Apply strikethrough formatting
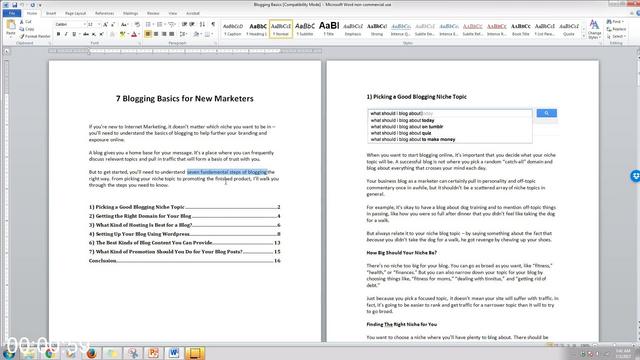This screenshot has height=360, width=640. point(86,34)
